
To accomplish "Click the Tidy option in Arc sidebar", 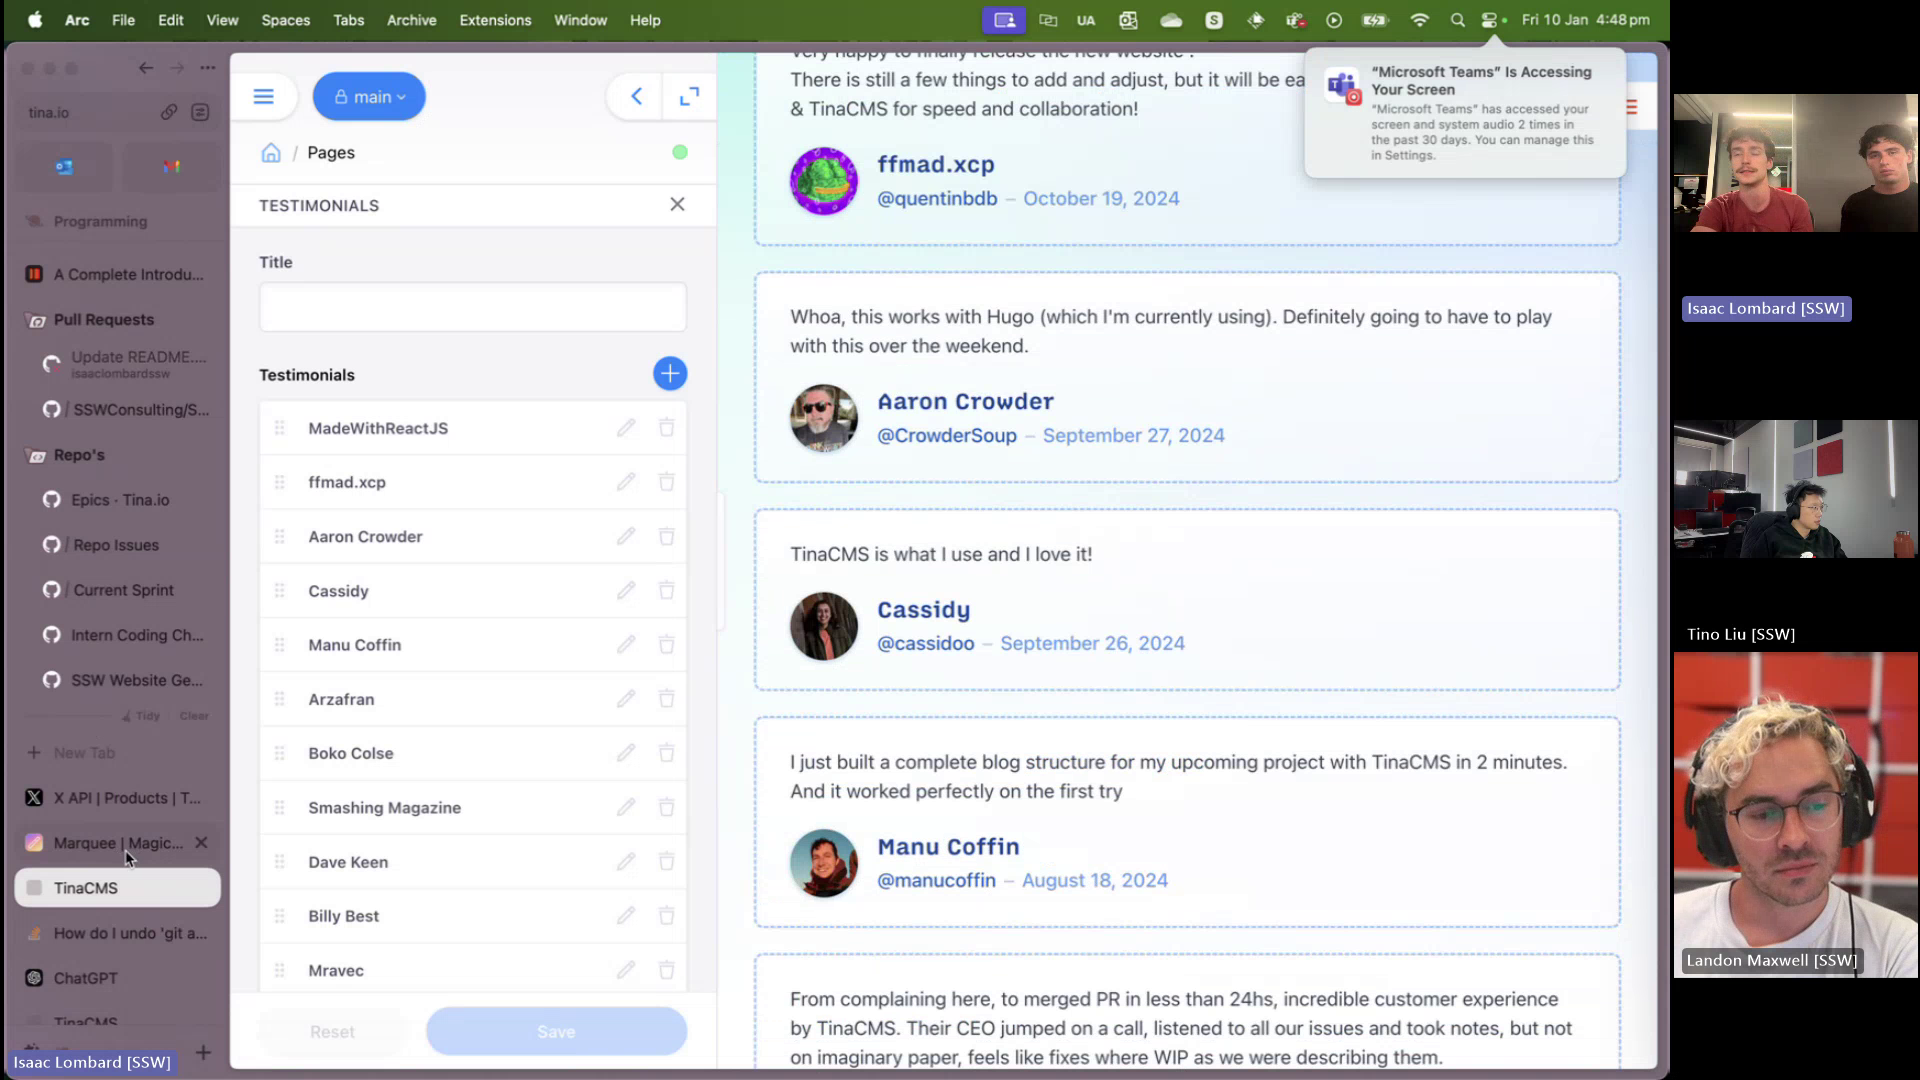I will coord(141,716).
